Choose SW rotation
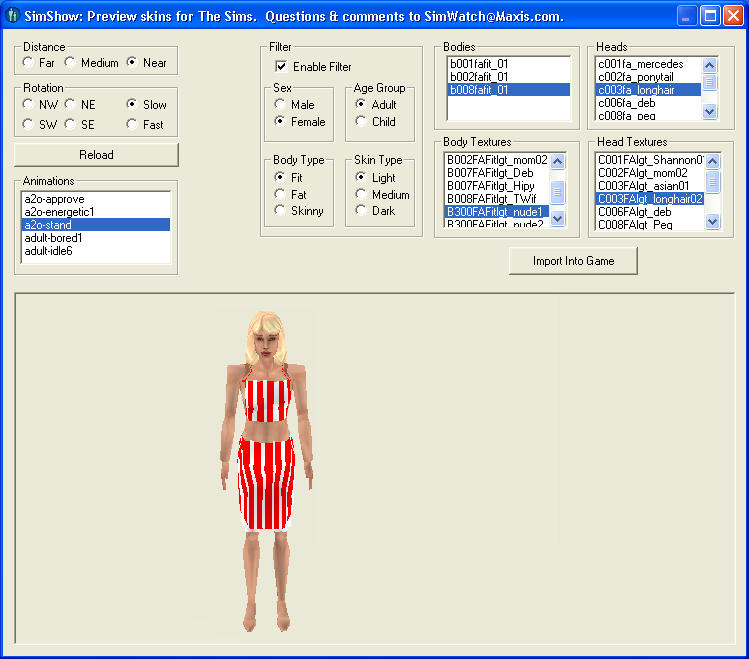The width and height of the screenshot is (749, 659). point(40,125)
